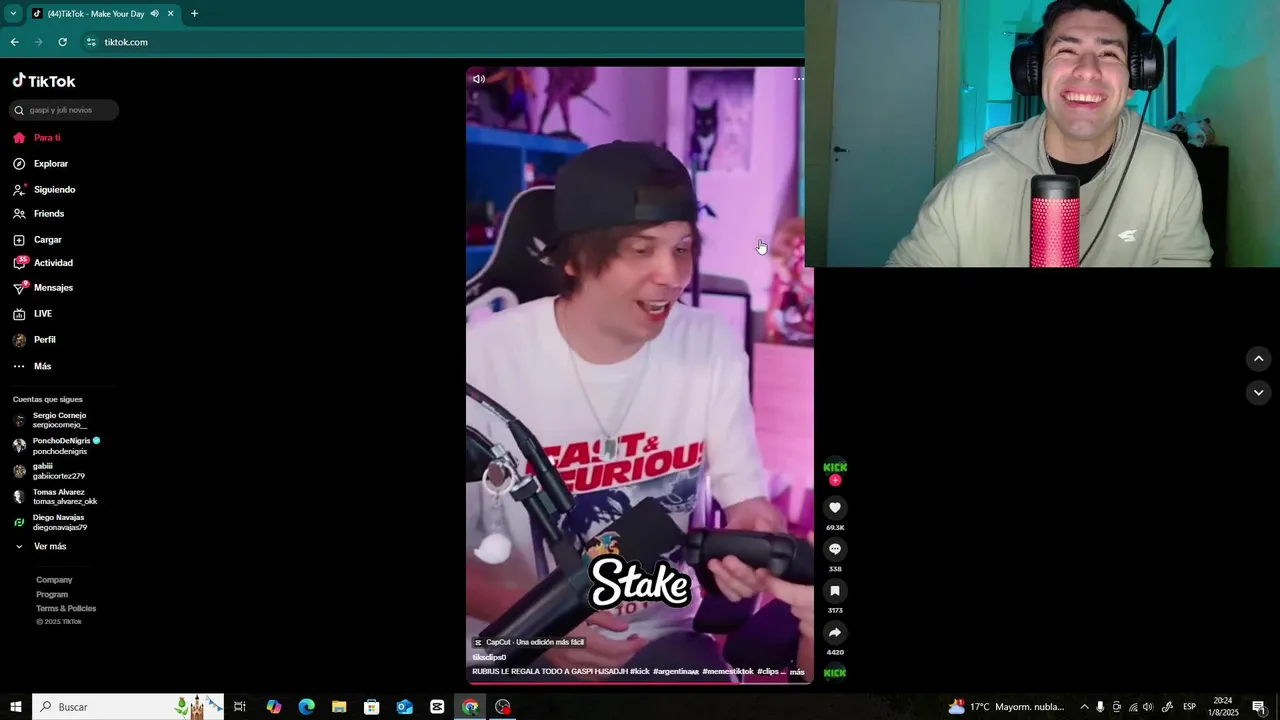Open Outlook from the taskbar
This screenshot has width=1280, height=720.
click(404, 707)
